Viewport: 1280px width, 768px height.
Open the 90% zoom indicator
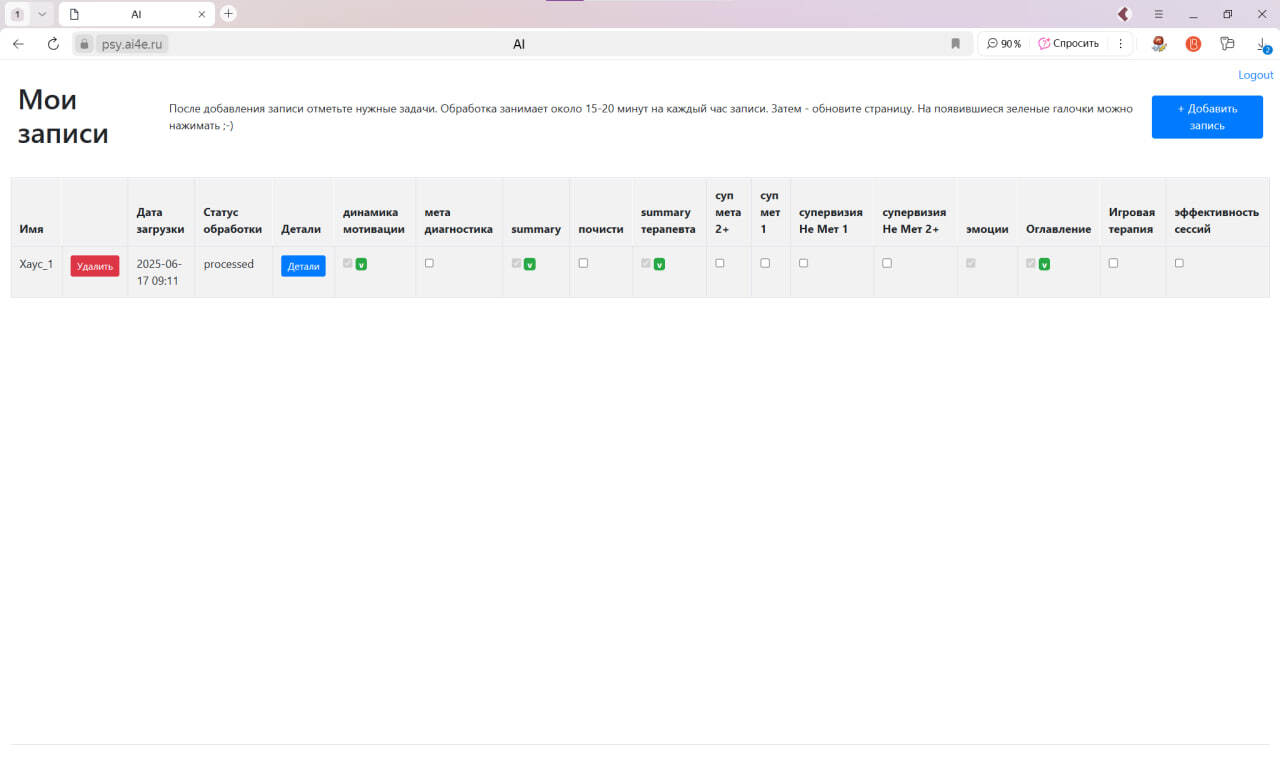(x=1003, y=44)
